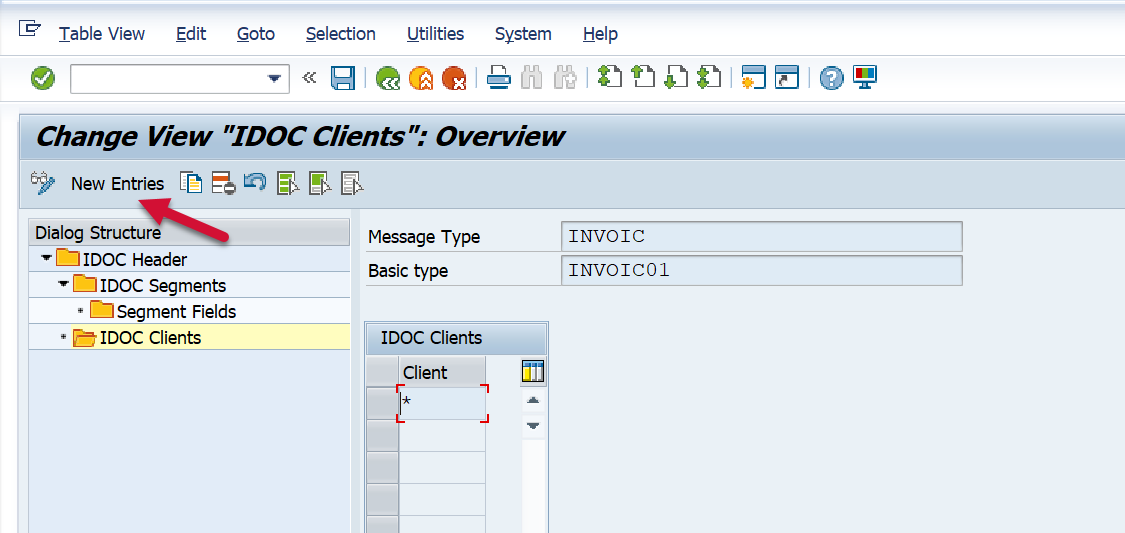Select the second empty row in IDOC Clients table
The width and height of the screenshot is (1125, 533).
(382, 436)
